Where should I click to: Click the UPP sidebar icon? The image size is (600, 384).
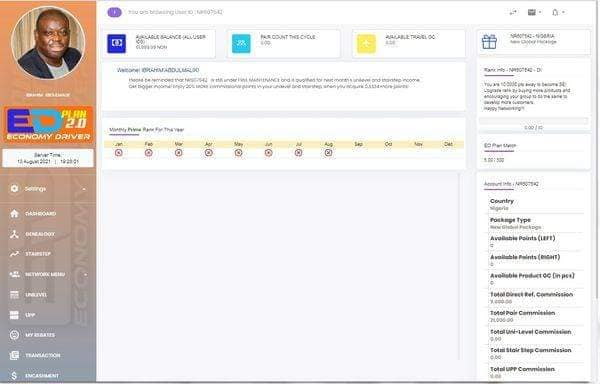pyautogui.click(x=15, y=315)
